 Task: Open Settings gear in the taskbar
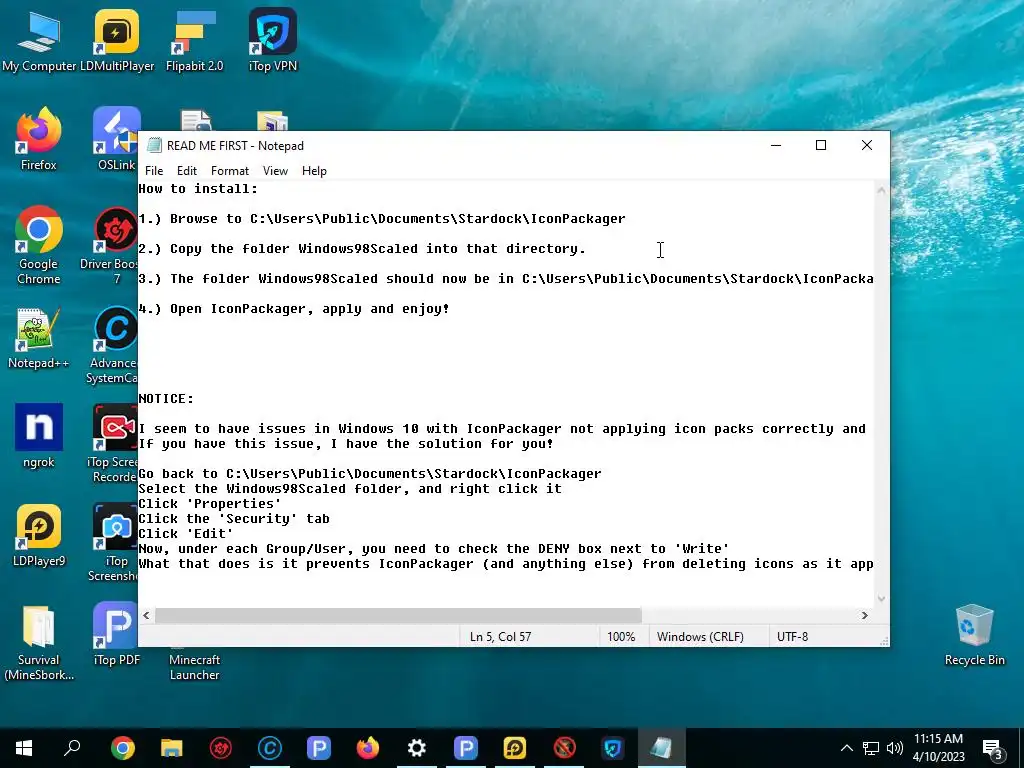pos(417,748)
